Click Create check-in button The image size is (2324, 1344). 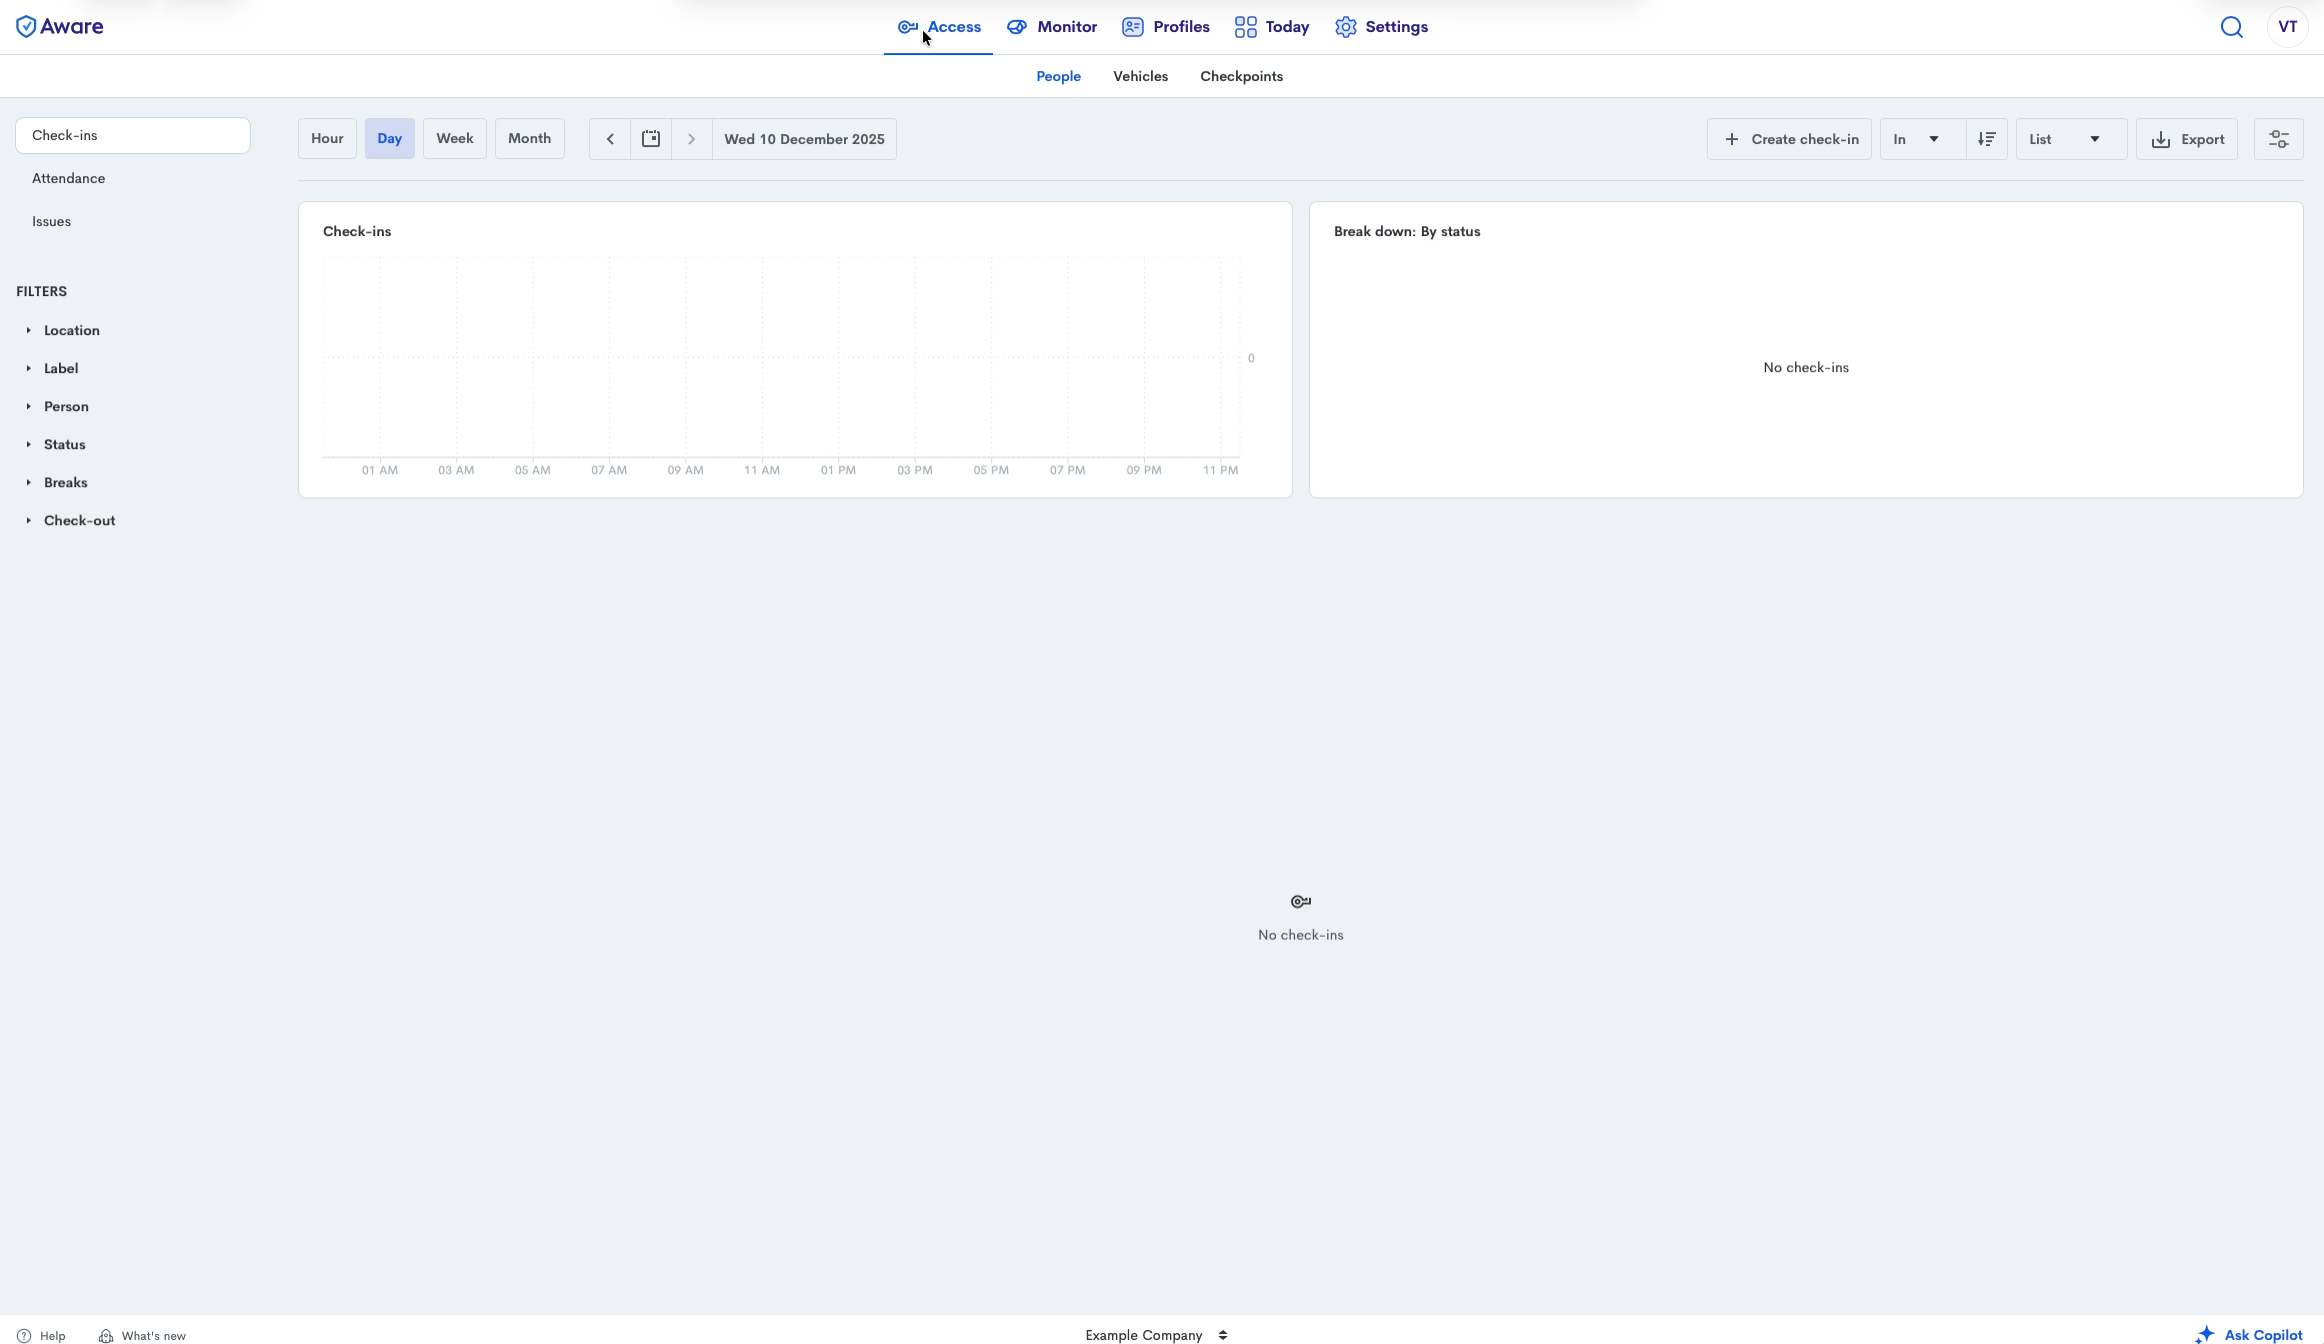tap(1789, 139)
